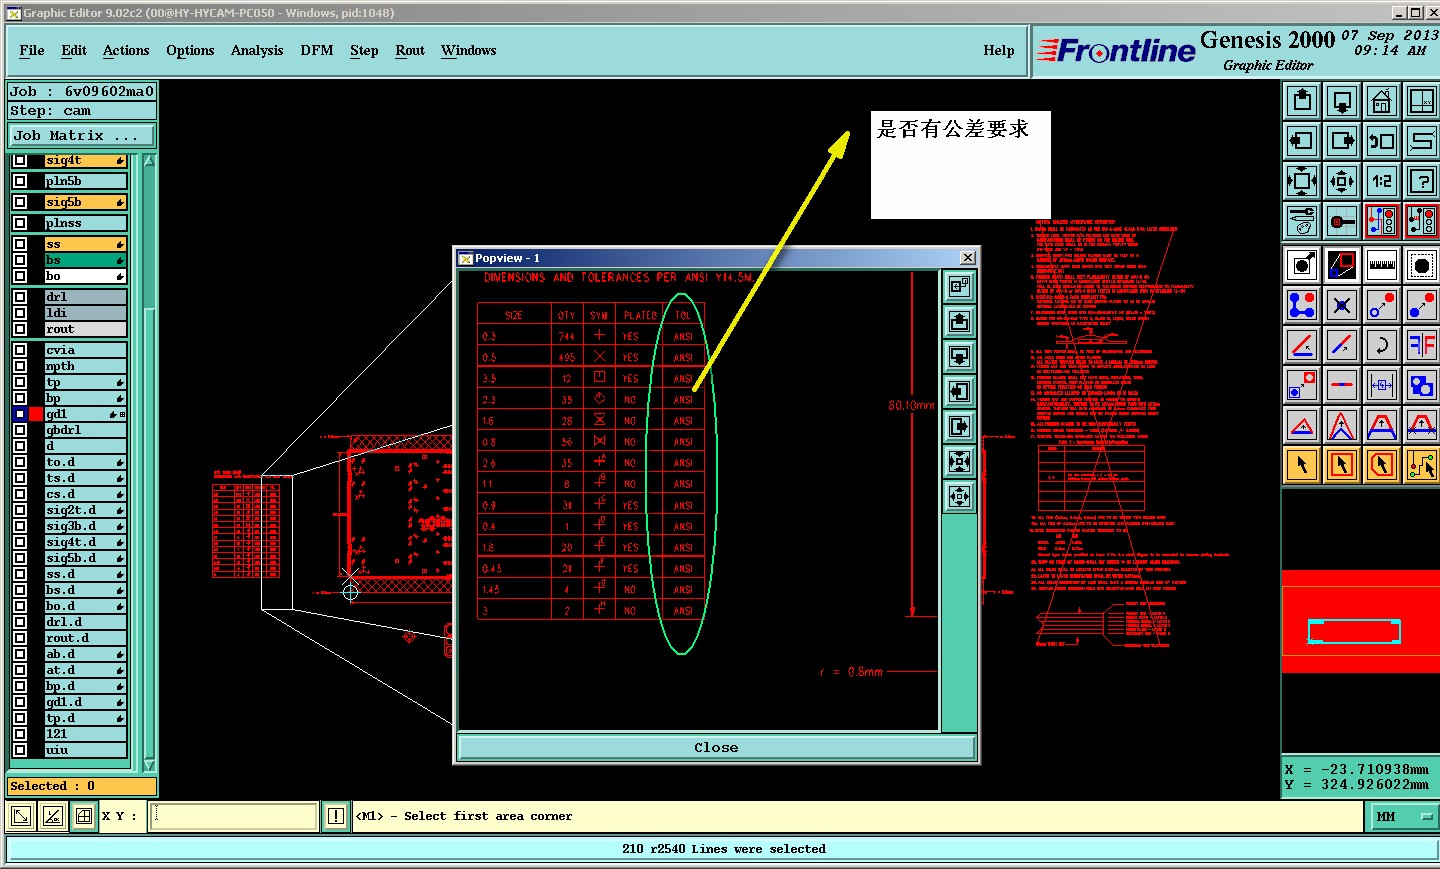Select the net selection arrow tool

[x=1422, y=465]
